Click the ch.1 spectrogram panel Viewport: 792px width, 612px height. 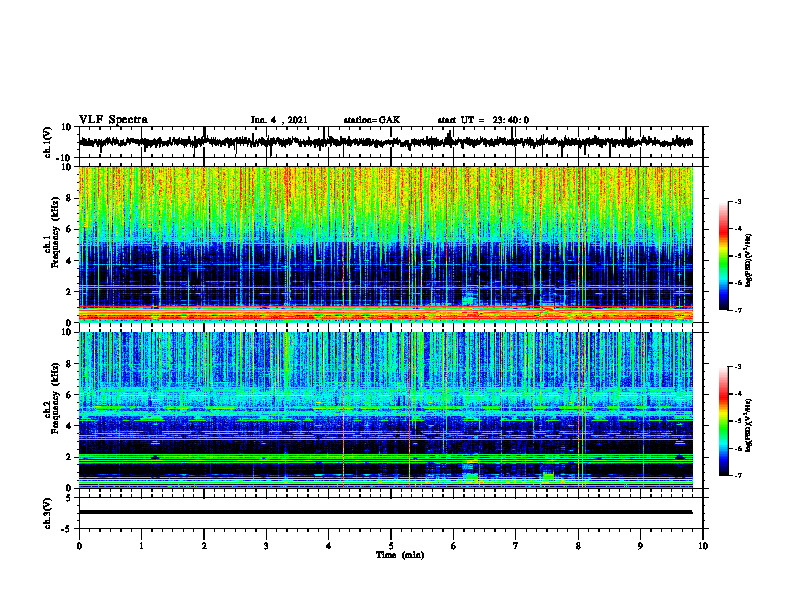[385, 244]
